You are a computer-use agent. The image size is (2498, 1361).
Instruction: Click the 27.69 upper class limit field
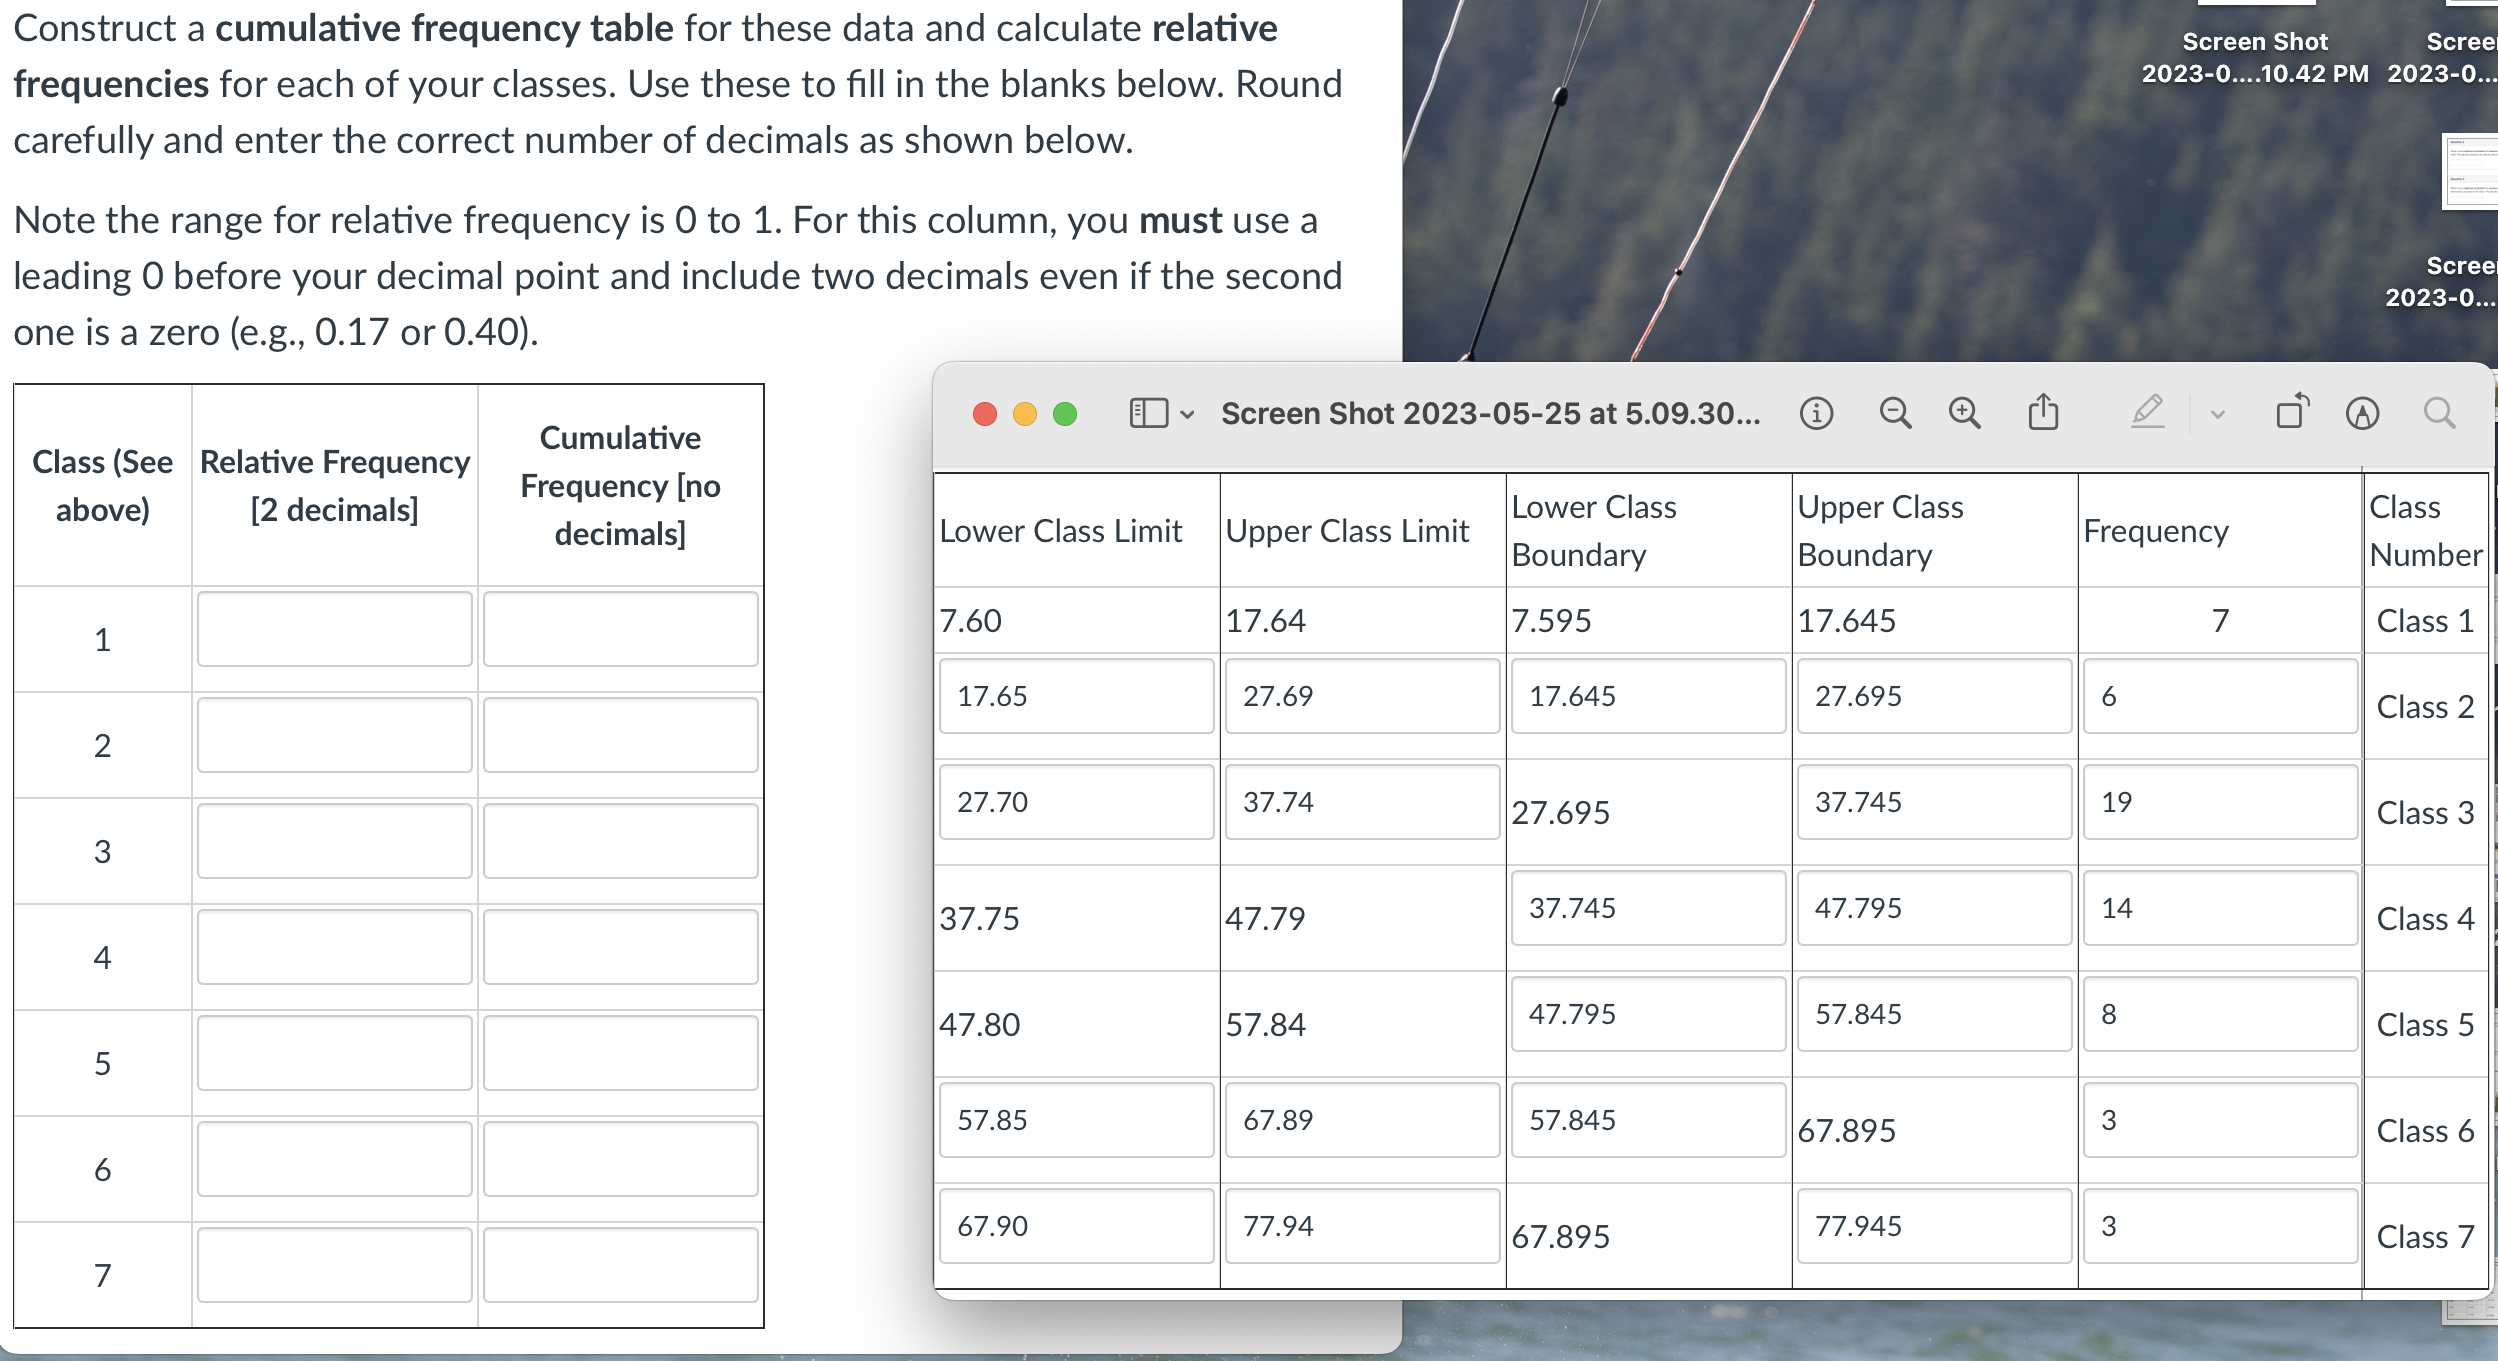1363,696
